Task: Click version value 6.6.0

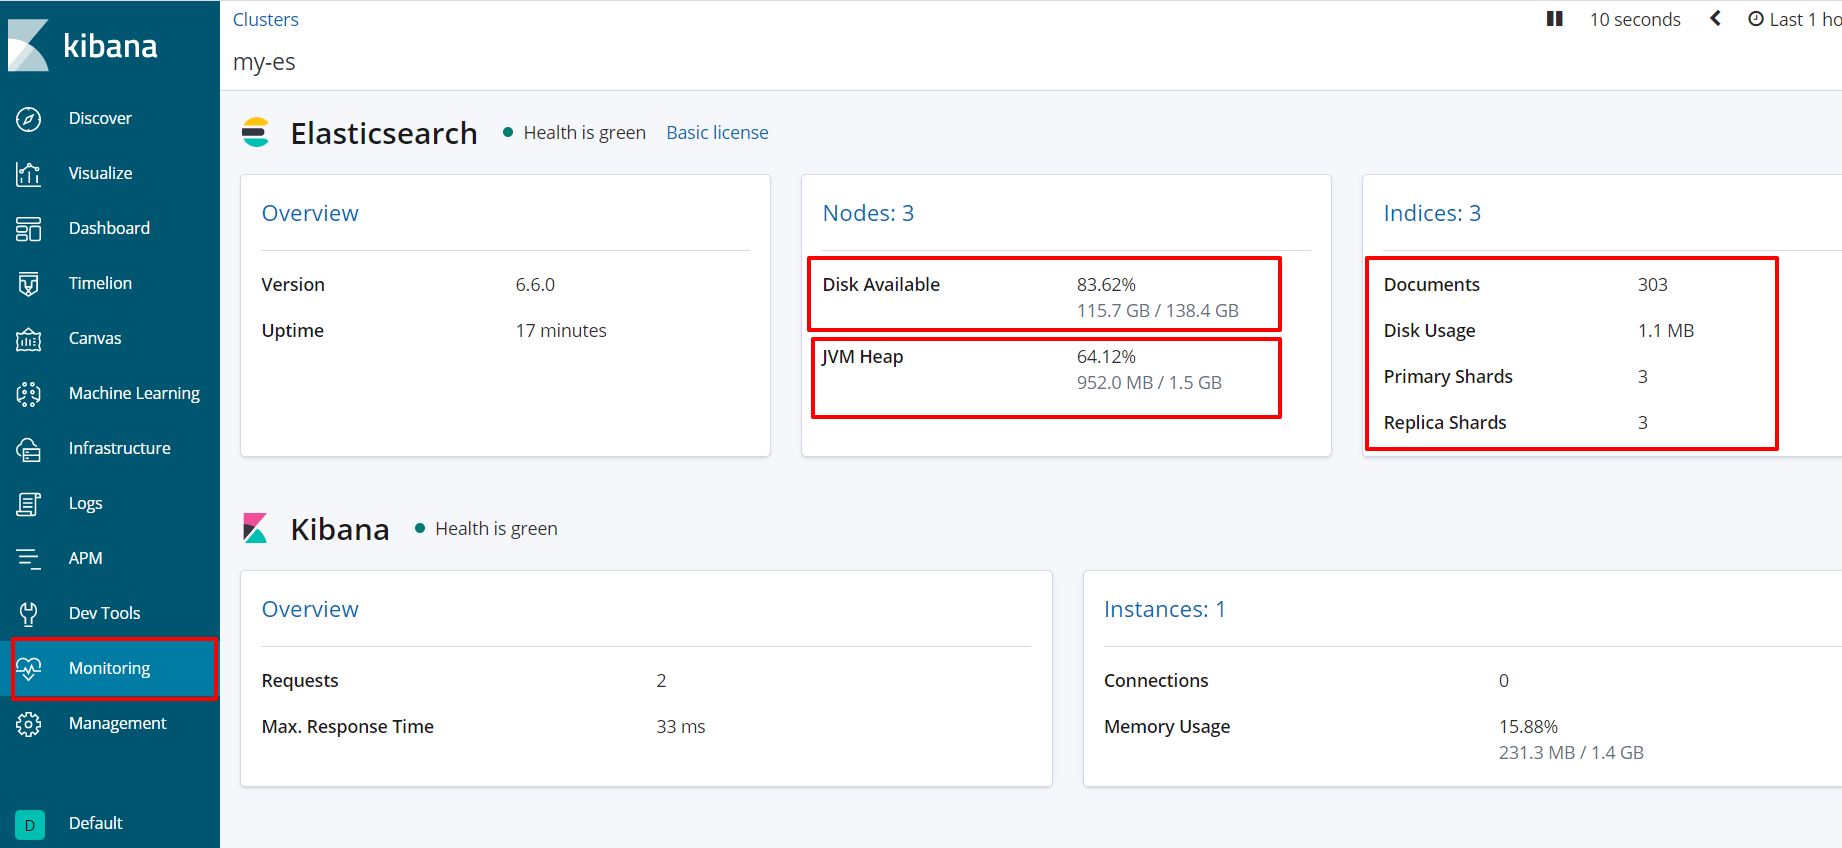Action: (535, 284)
